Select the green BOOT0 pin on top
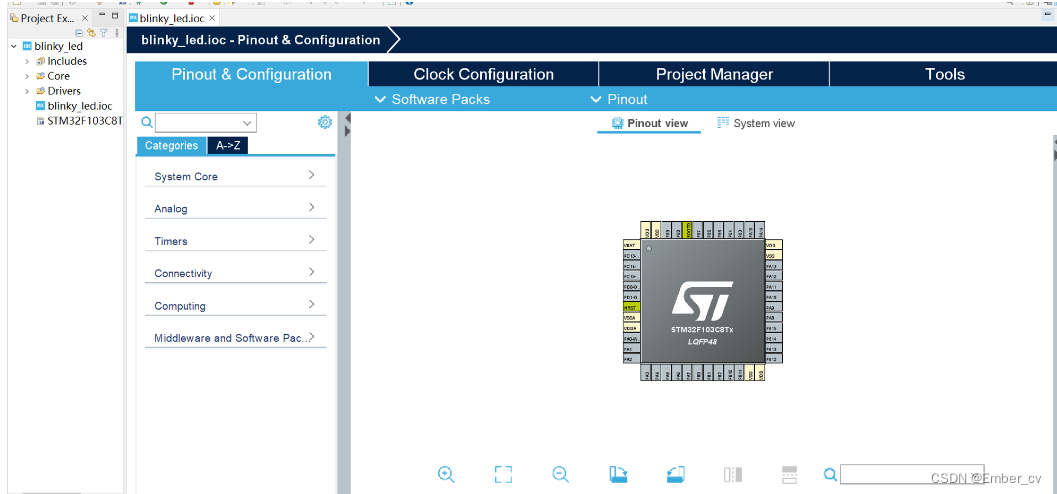The image size is (1057, 494). (688, 230)
